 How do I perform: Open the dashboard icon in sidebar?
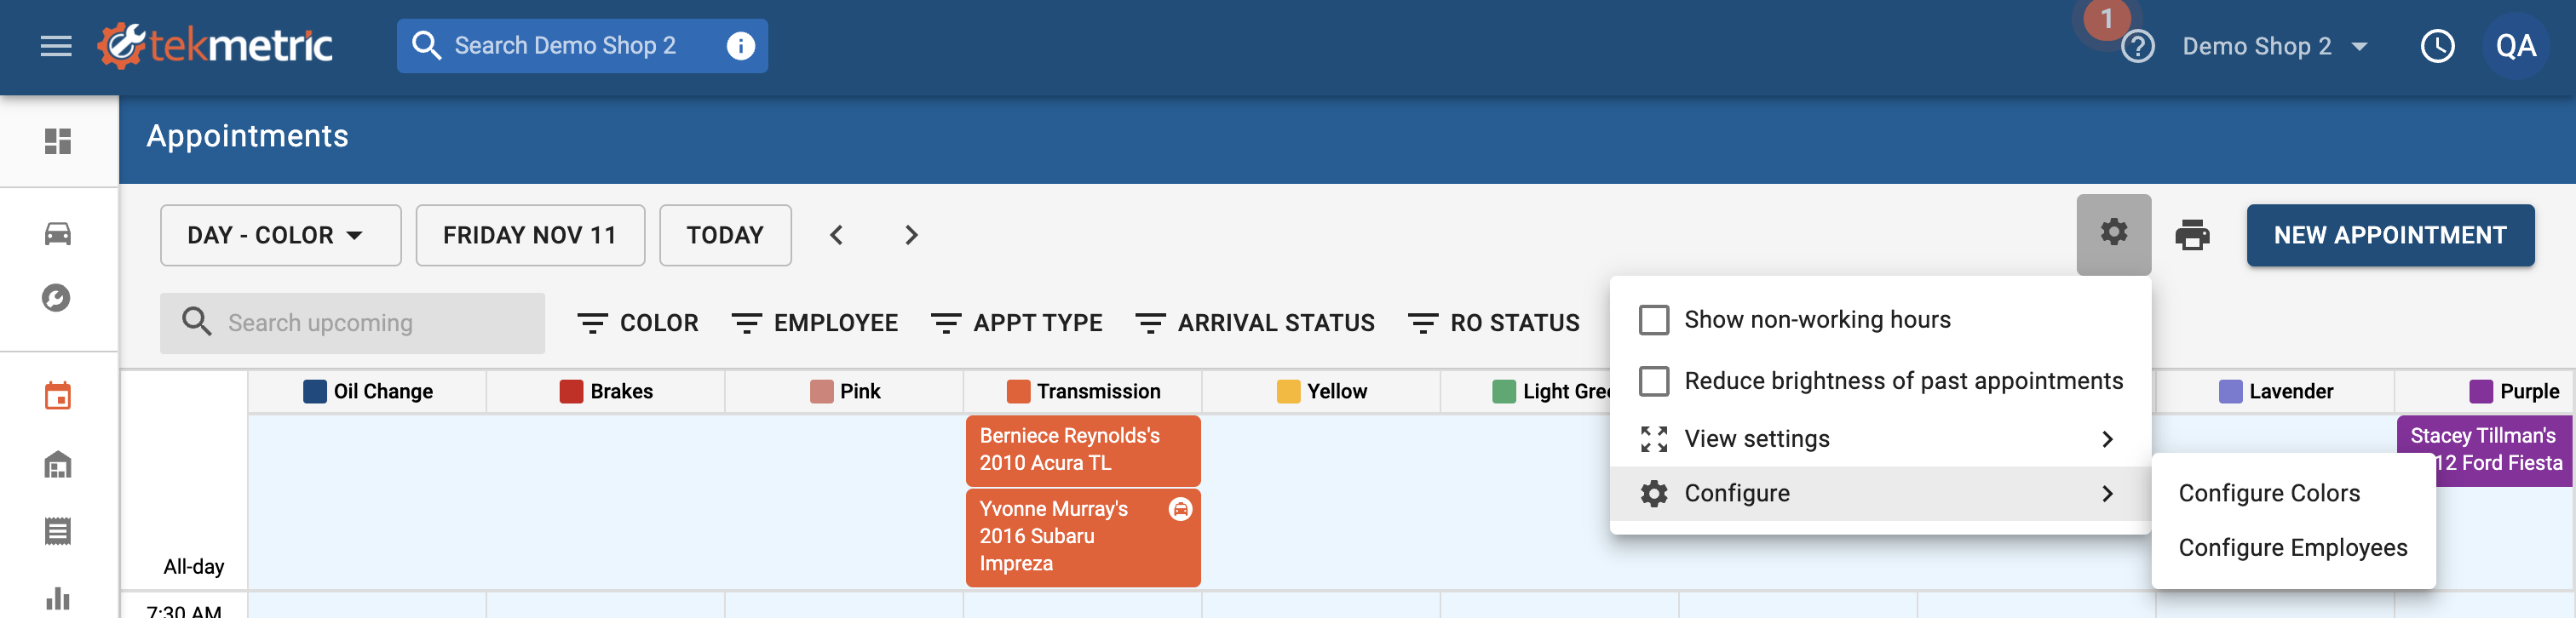coord(58,141)
